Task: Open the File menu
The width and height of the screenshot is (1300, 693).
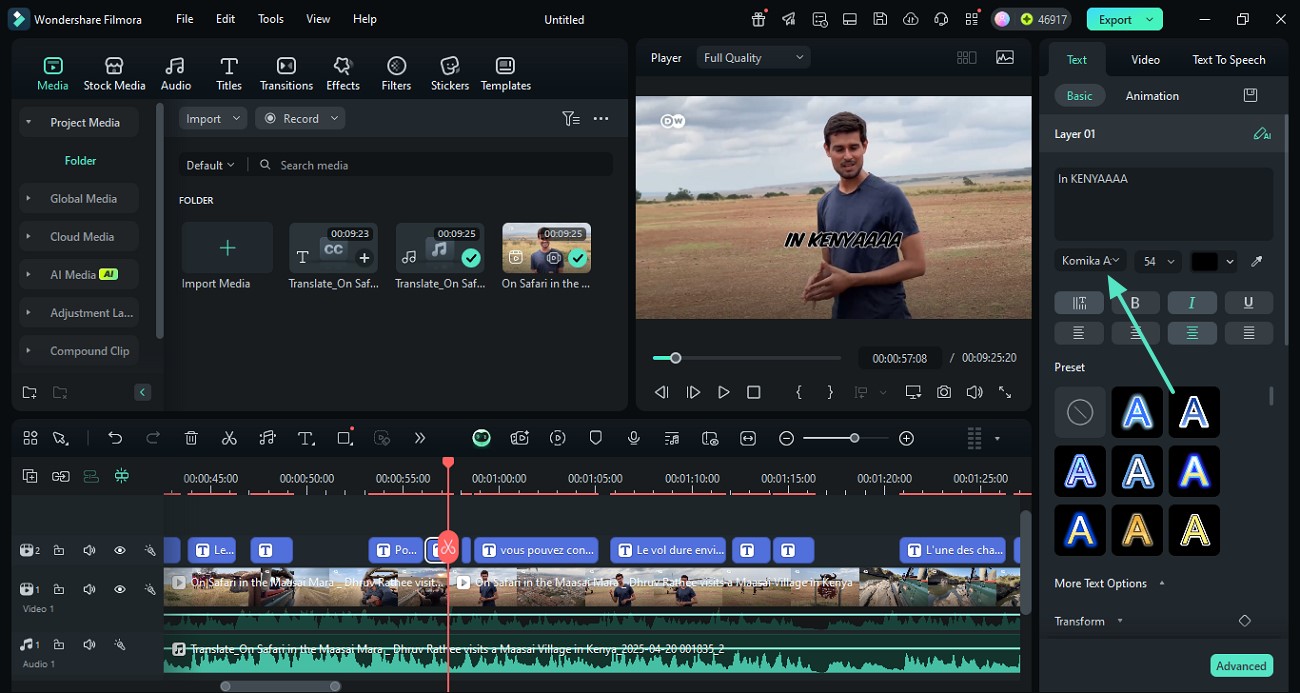Action: [x=185, y=19]
